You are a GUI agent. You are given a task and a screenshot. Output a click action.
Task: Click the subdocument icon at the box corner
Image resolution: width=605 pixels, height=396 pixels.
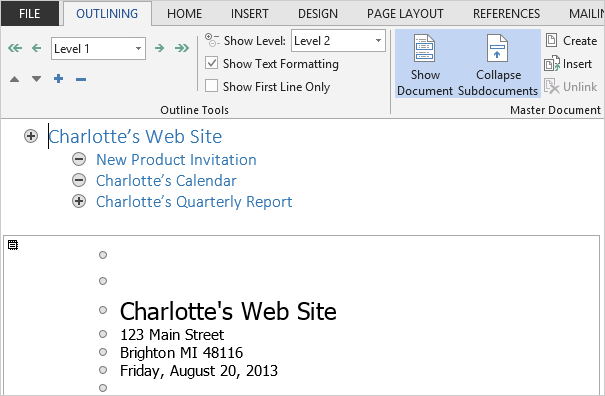[13, 245]
